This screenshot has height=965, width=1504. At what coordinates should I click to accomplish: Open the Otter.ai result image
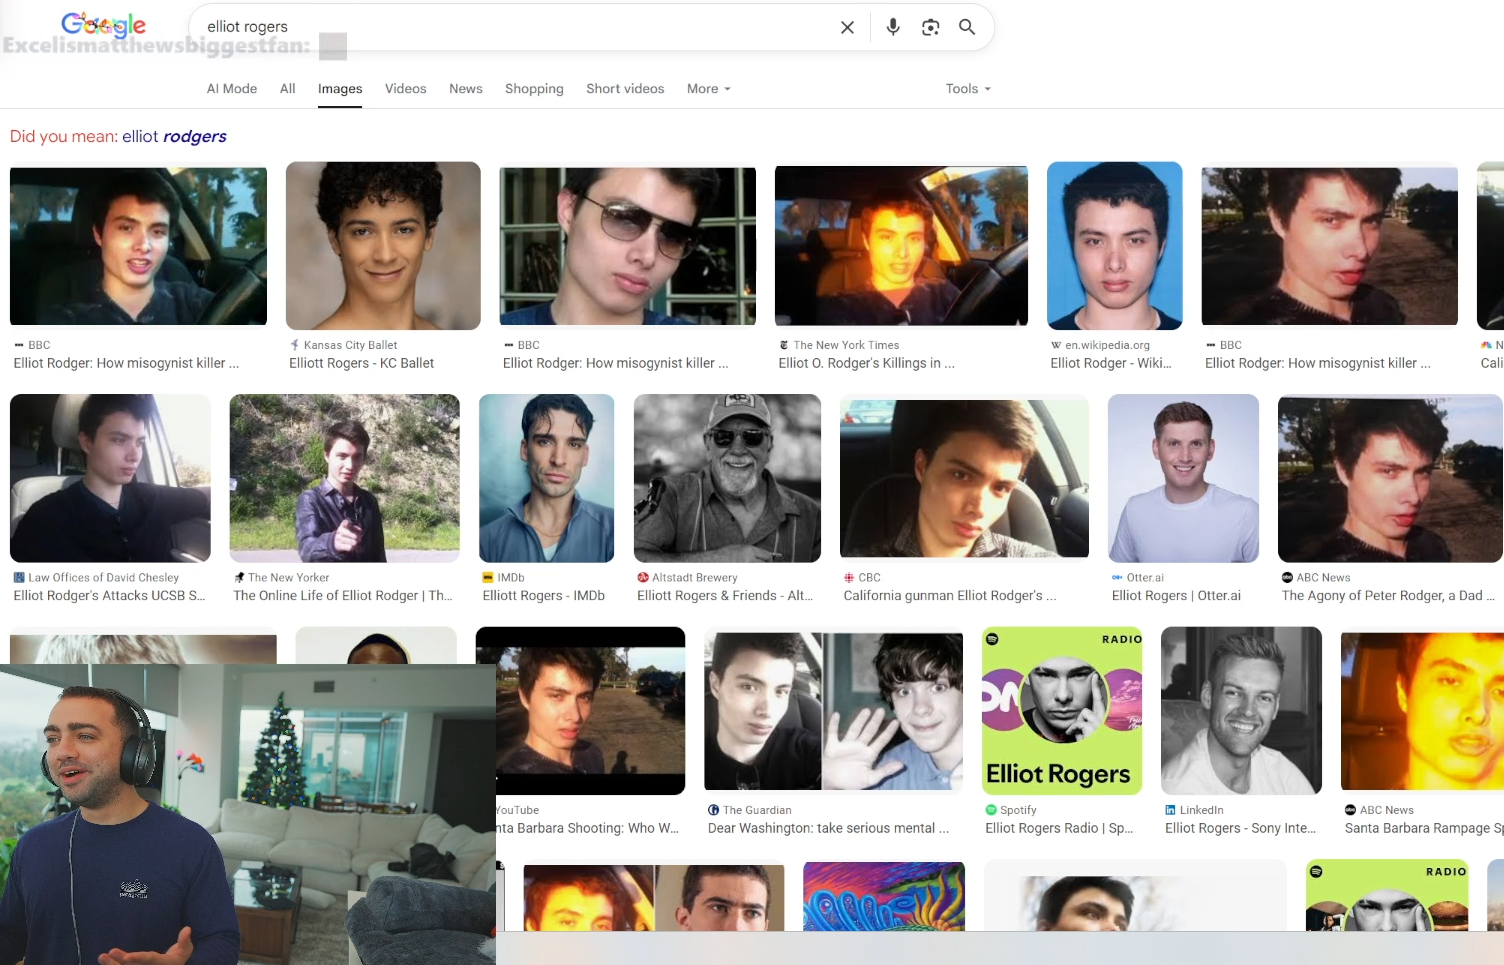pyautogui.click(x=1183, y=478)
